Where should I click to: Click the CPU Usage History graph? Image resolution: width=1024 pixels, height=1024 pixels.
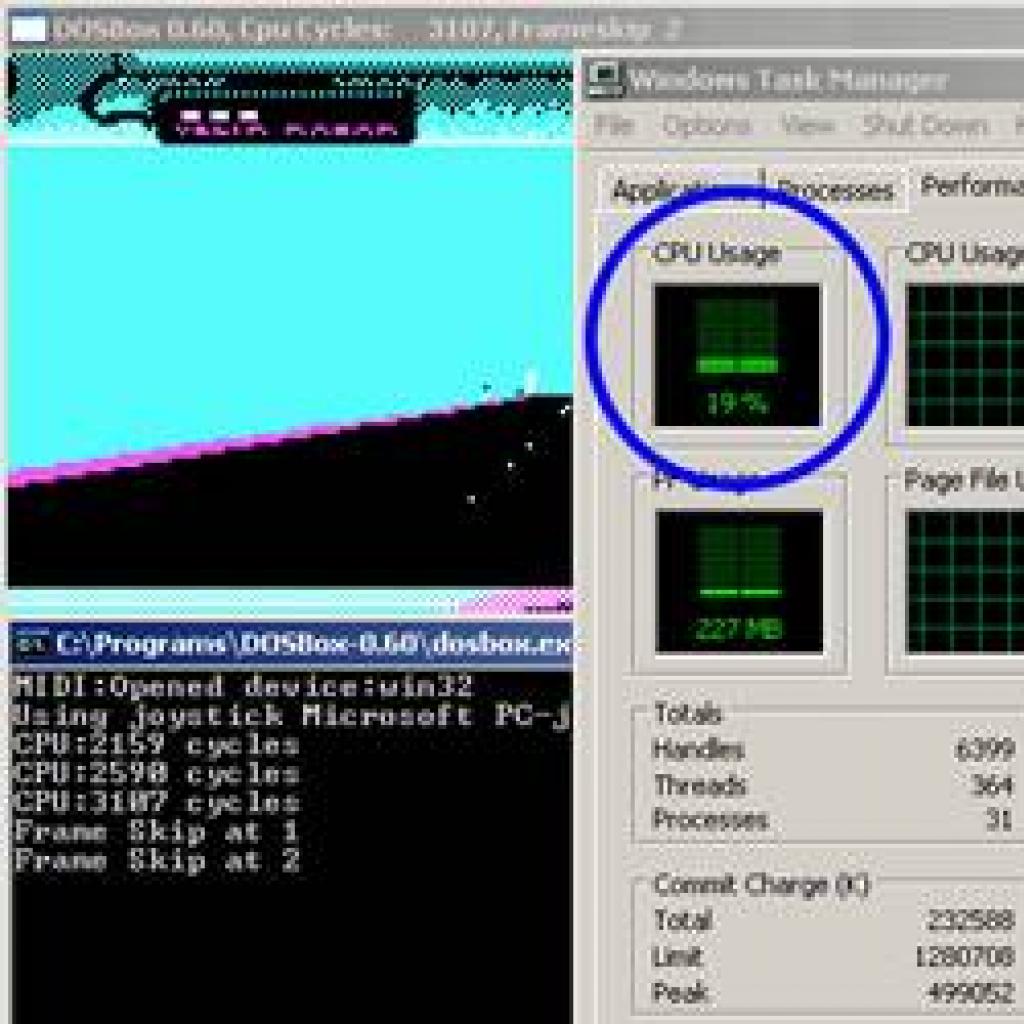click(965, 356)
